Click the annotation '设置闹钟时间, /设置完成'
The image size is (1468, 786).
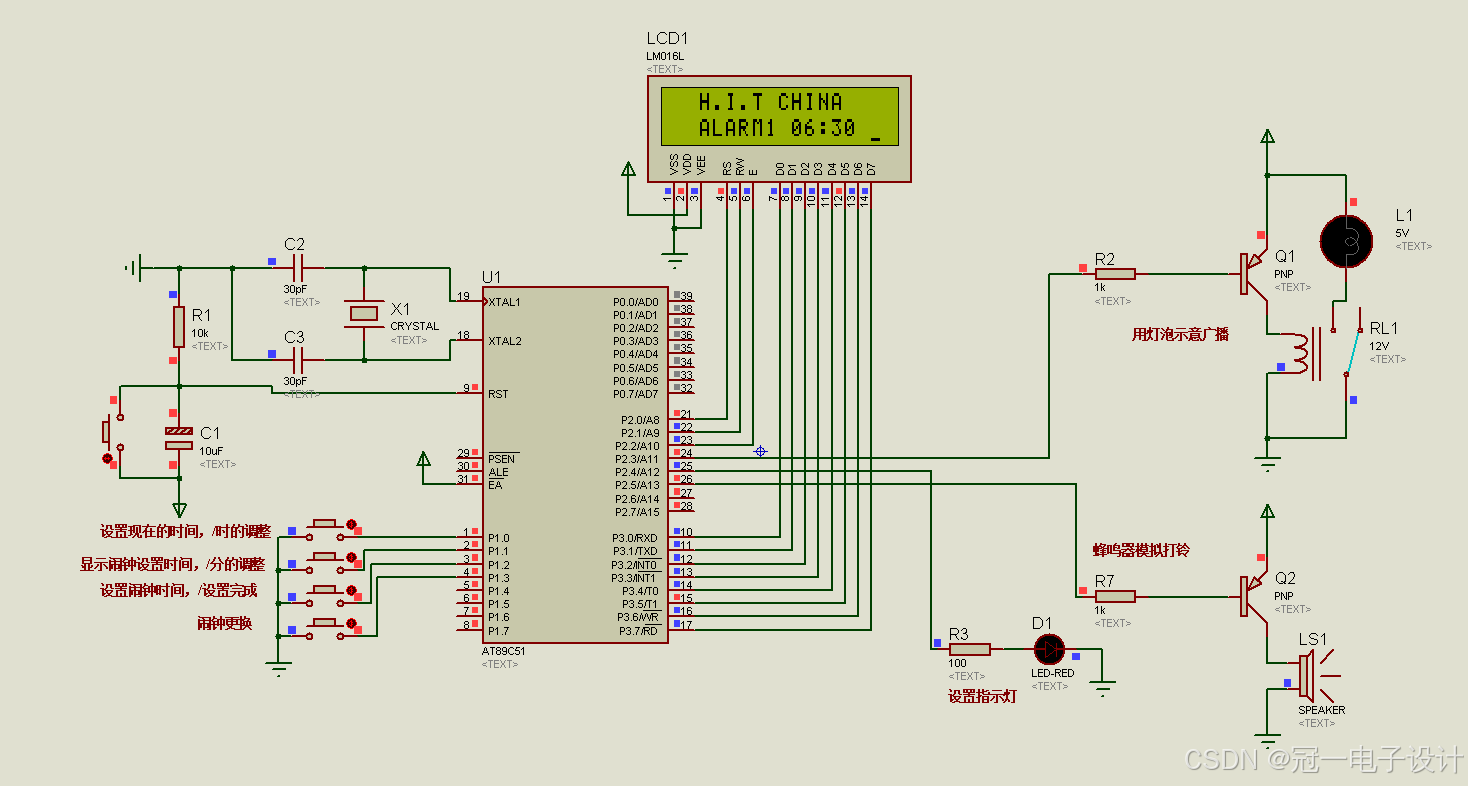click(x=178, y=590)
